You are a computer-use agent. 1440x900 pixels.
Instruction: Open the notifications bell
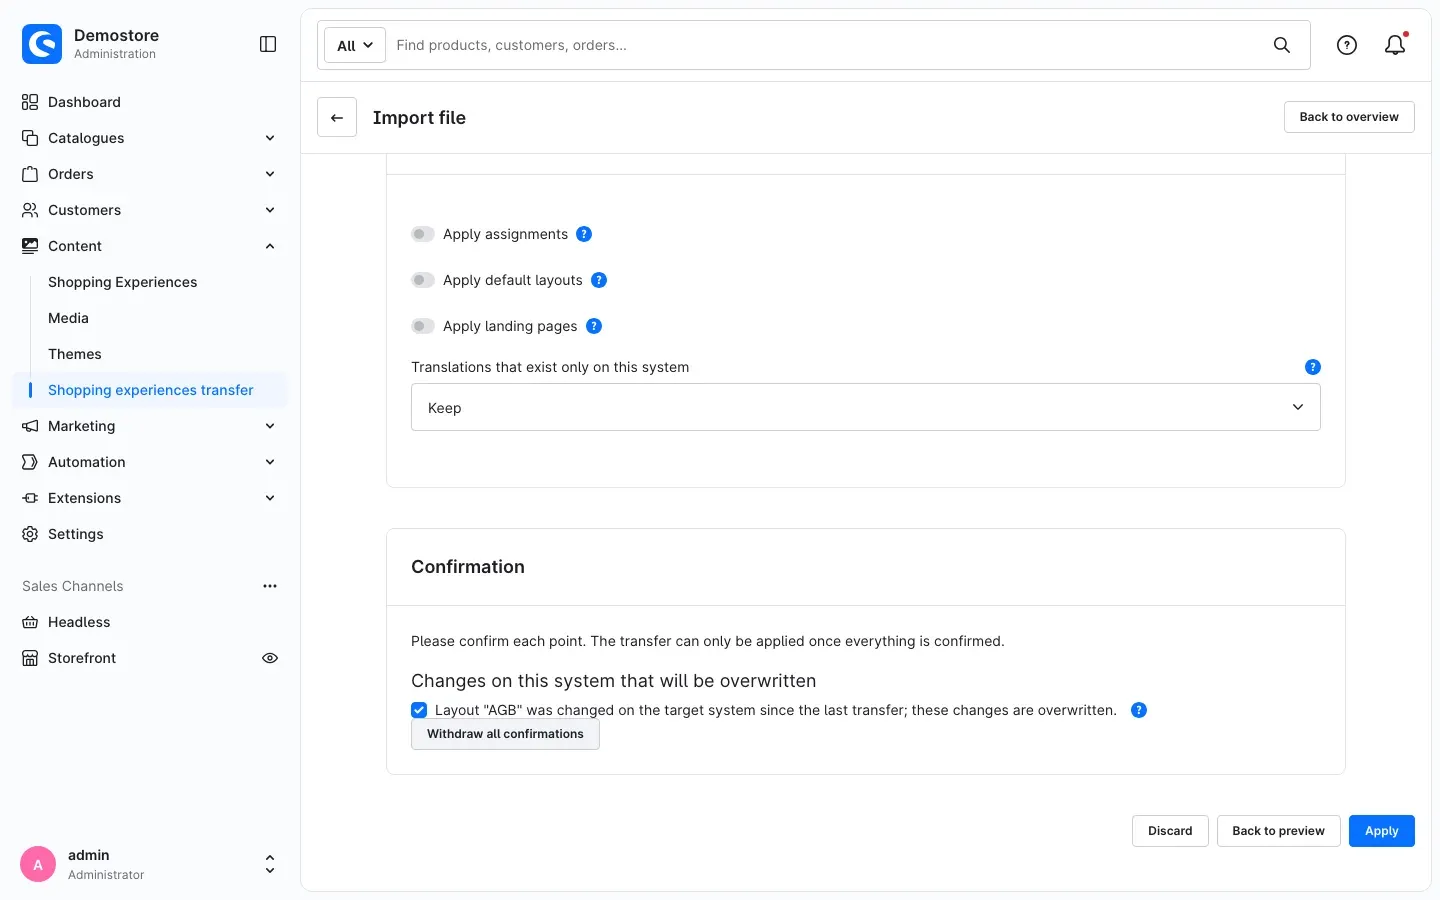pyautogui.click(x=1395, y=45)
